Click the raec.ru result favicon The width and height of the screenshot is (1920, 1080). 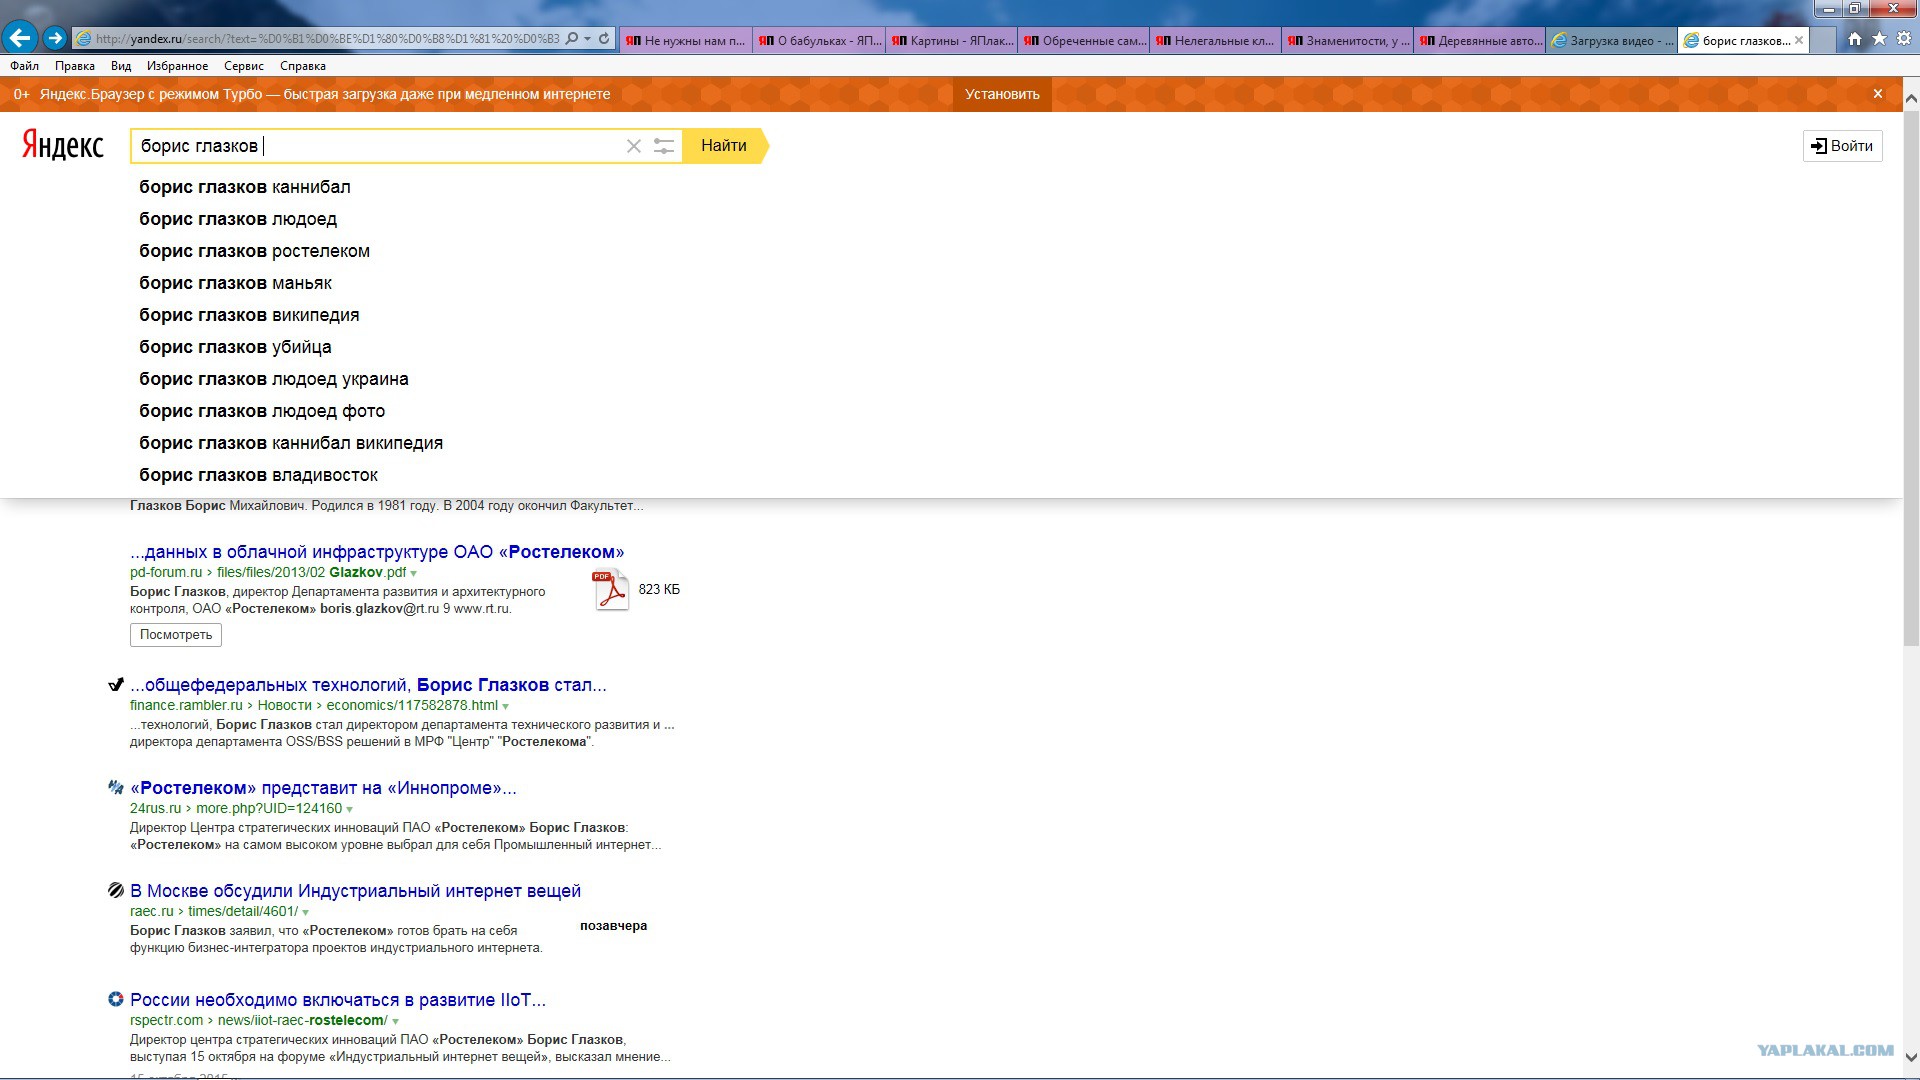coord(116,891)
